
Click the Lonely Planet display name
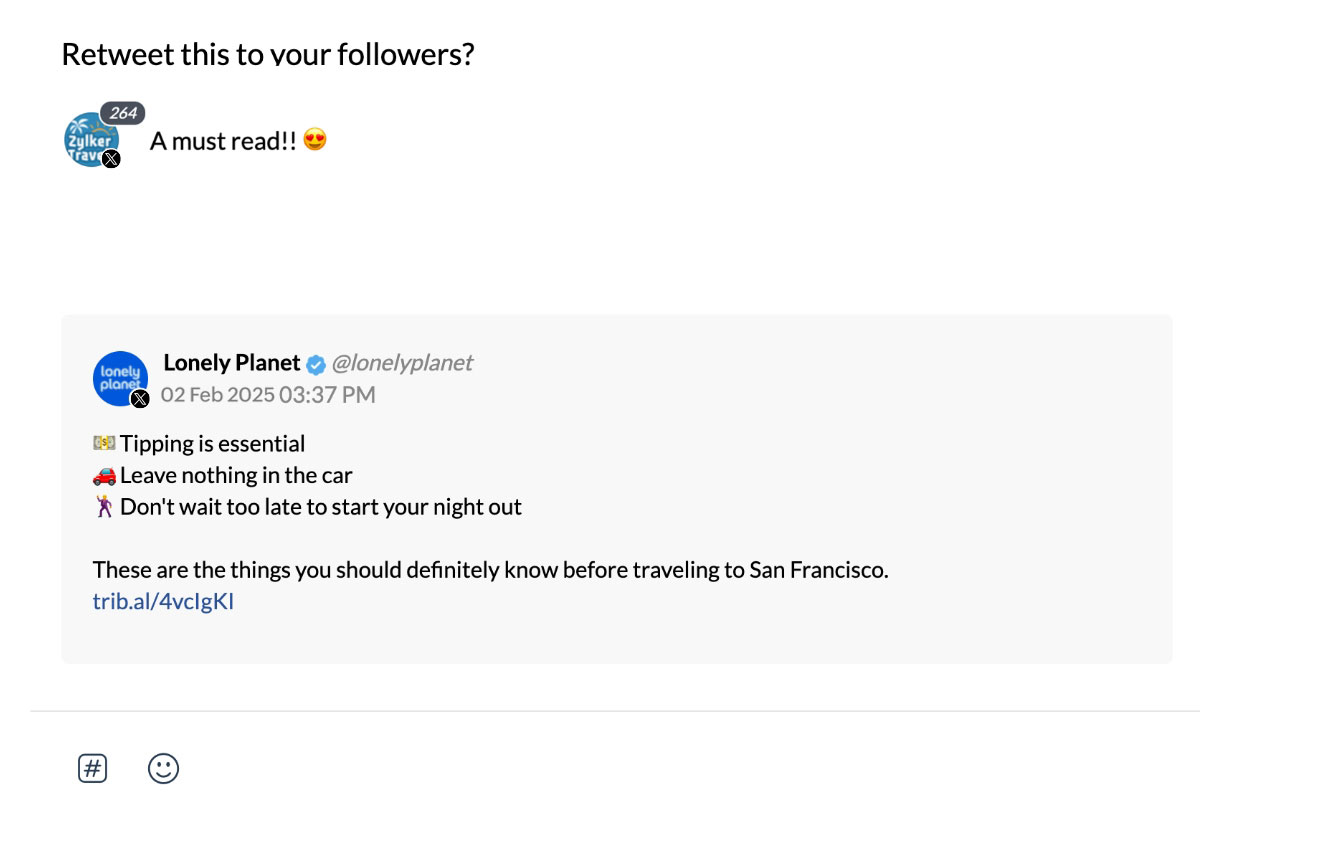pyautogui.click(x=231, y=362)
